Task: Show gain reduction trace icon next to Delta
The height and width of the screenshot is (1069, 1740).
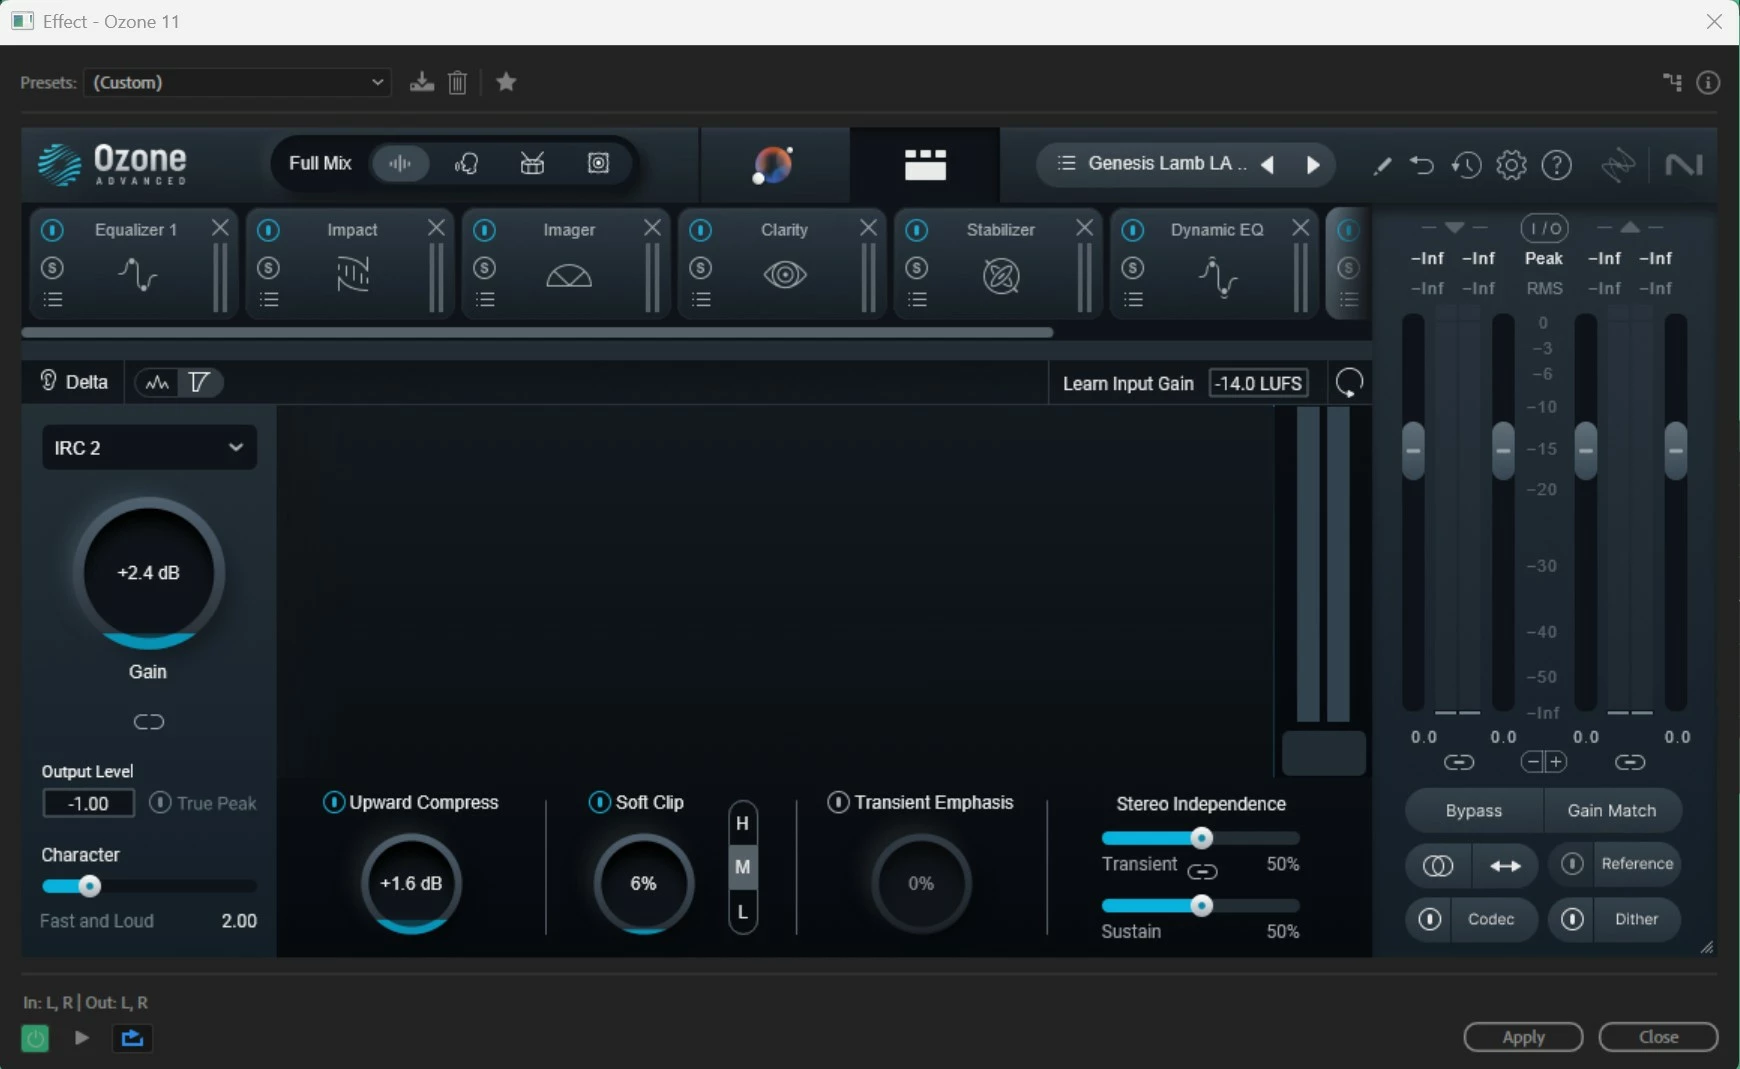Action: (x=199, y=382)
